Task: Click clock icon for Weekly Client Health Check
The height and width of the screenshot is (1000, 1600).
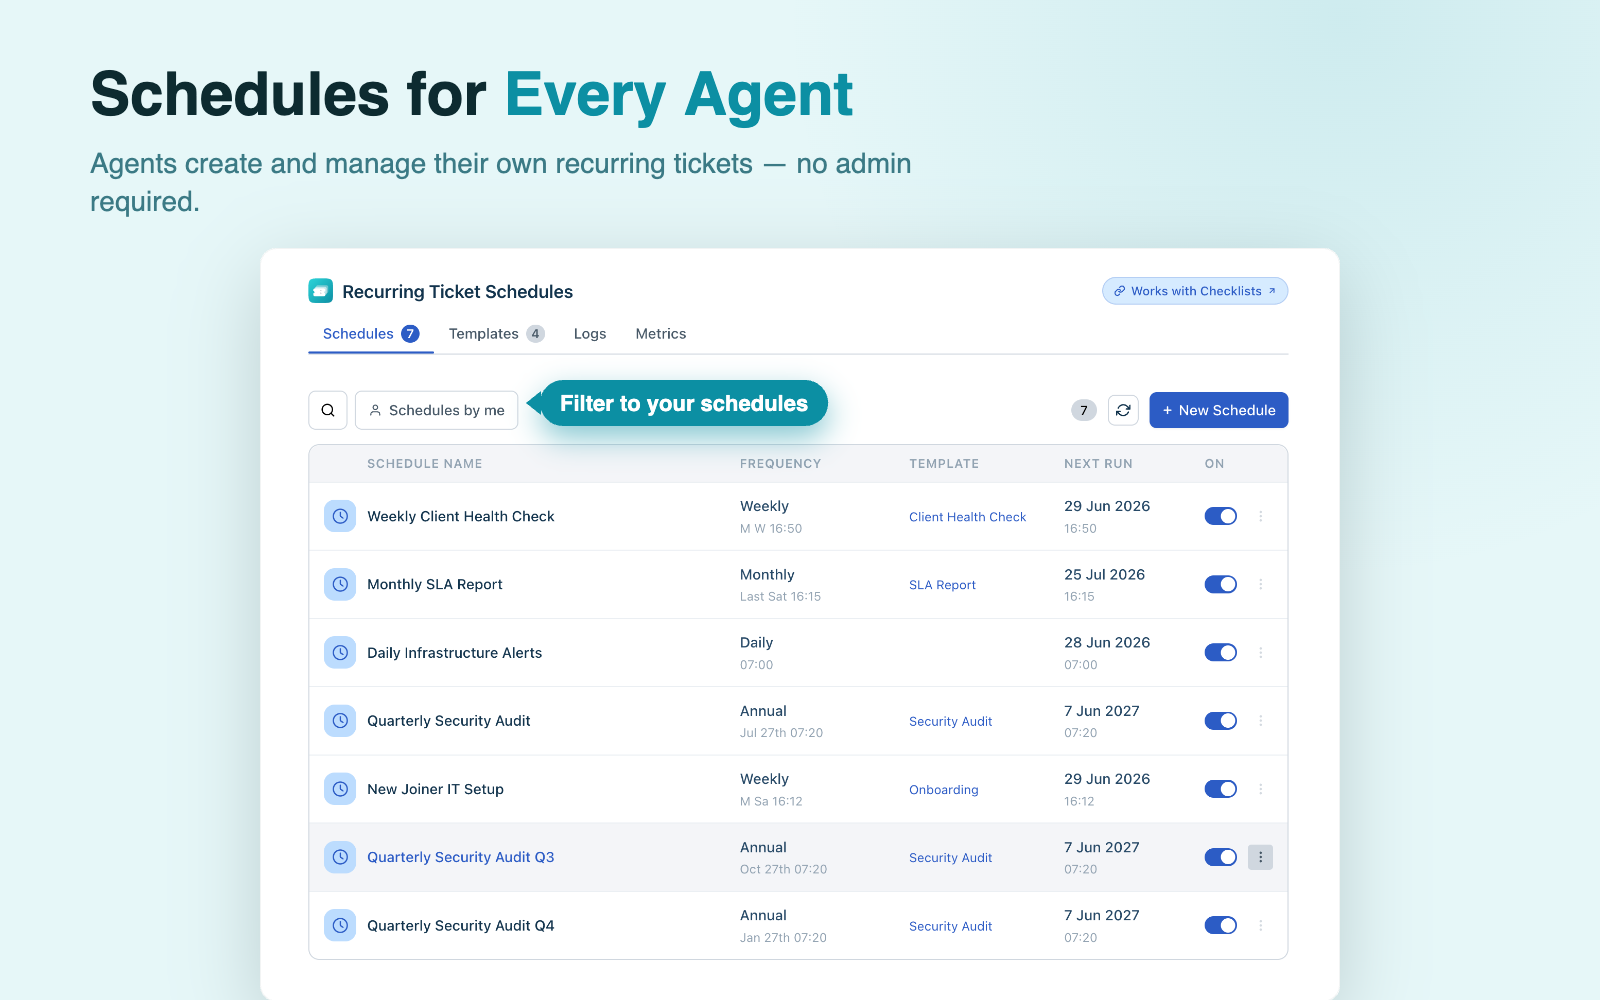Action: 340,516
